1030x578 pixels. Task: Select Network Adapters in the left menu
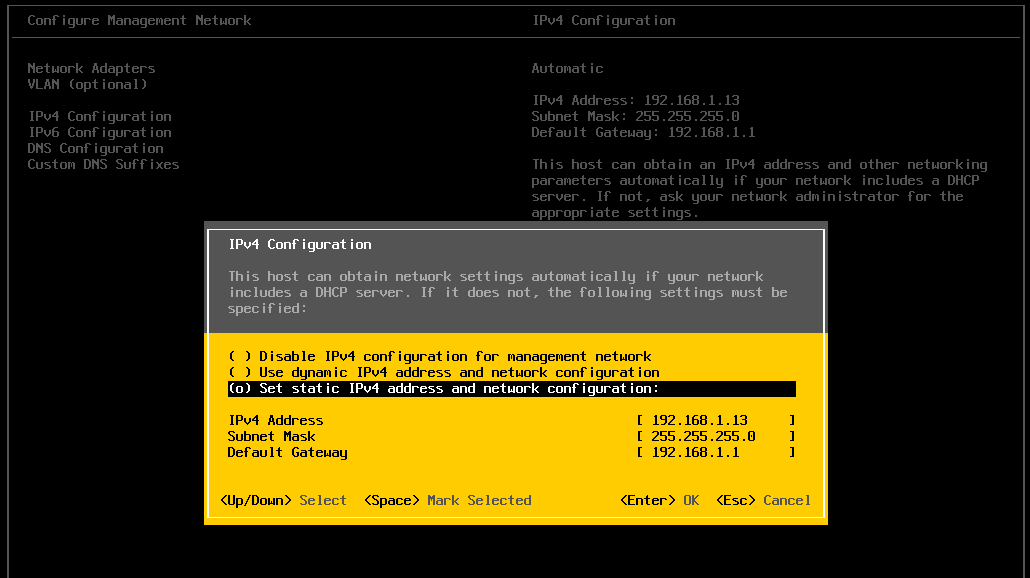(x=91, y=68)
